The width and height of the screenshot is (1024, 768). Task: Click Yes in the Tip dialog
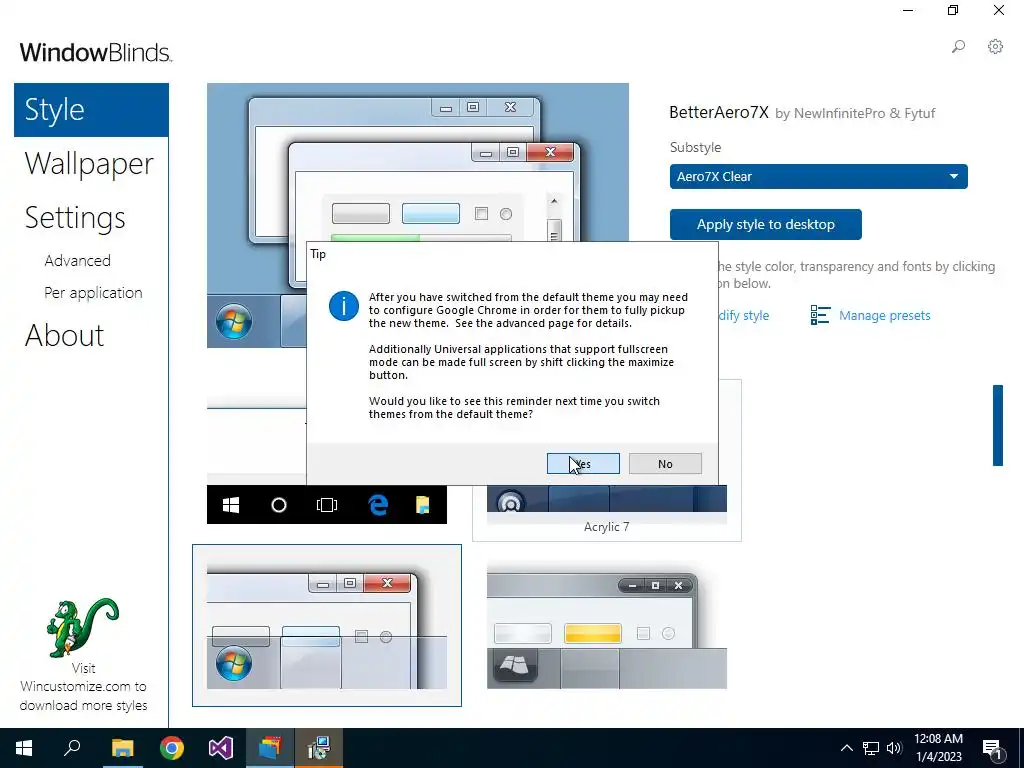(x=583, y=464)
